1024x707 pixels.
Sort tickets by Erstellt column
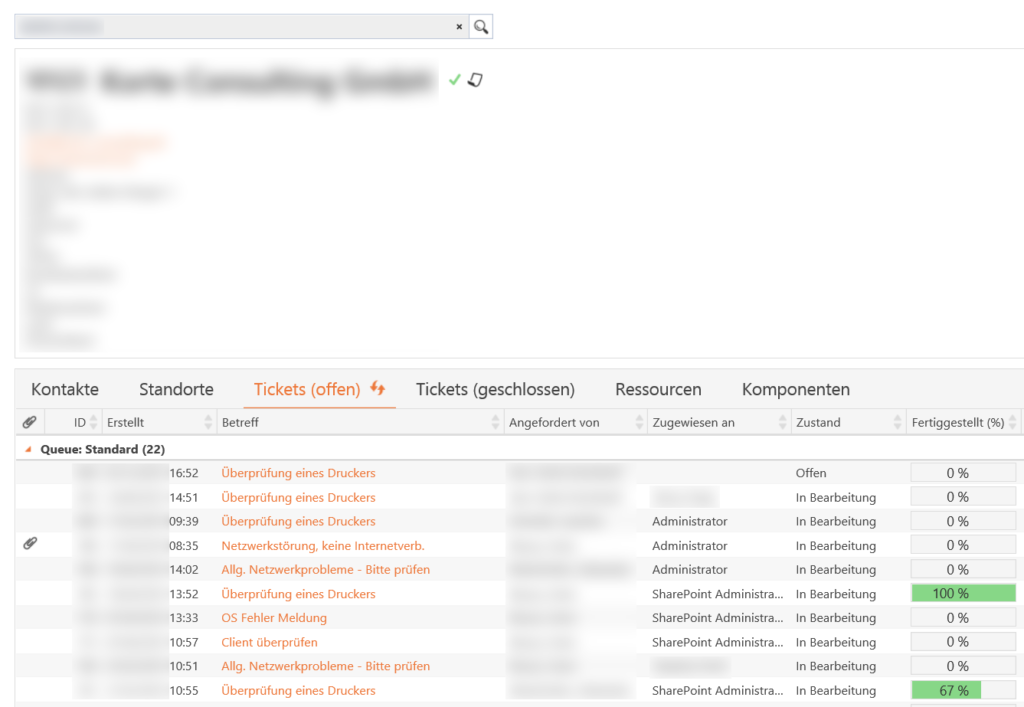point(125,422)
